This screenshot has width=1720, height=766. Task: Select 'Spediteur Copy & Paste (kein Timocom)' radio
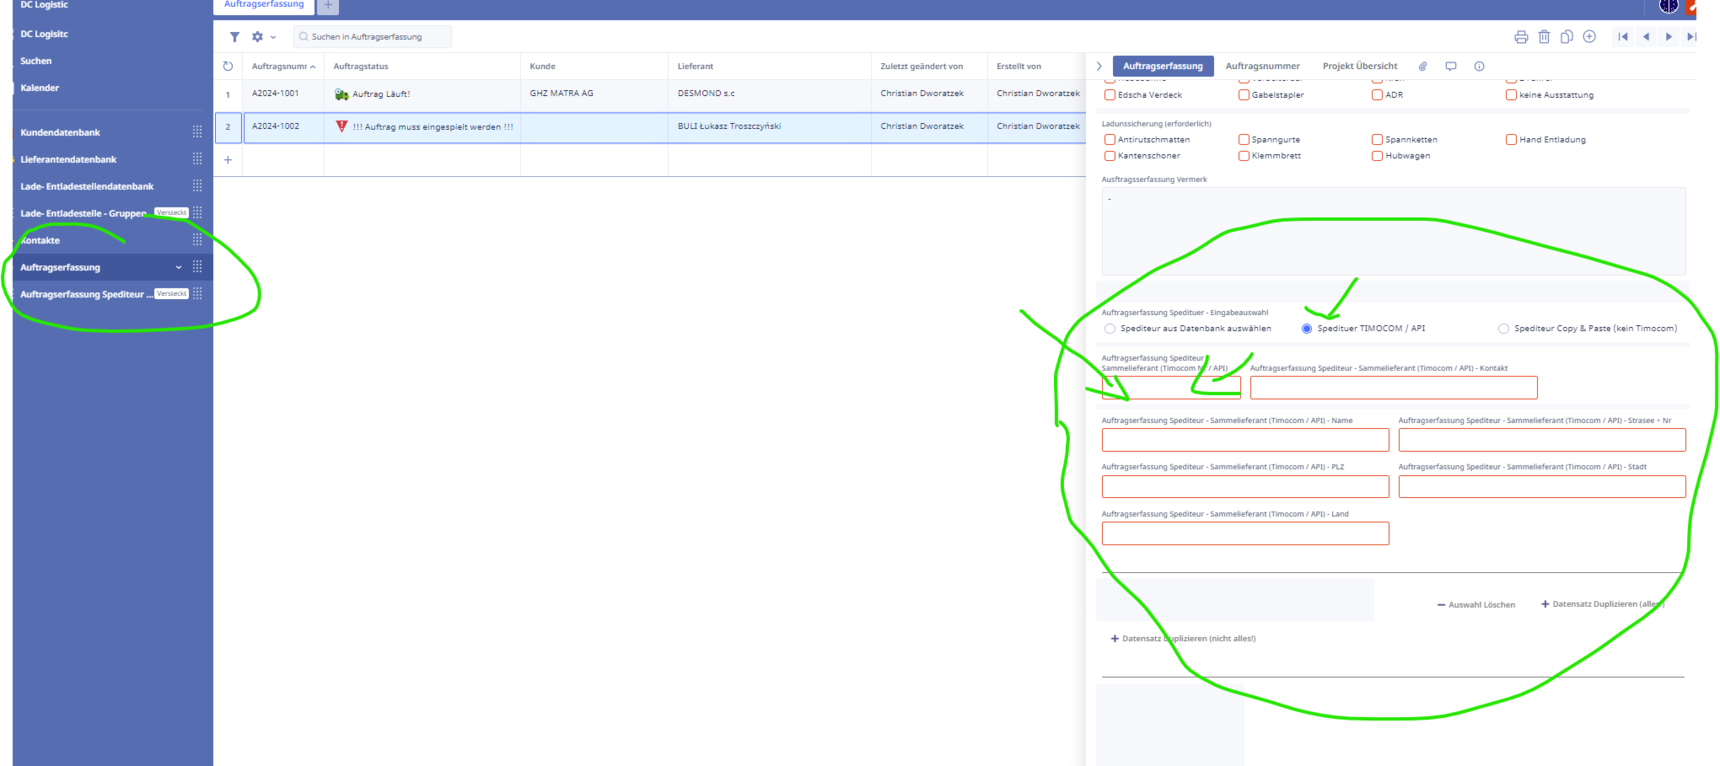click(x=1503, y=329)
